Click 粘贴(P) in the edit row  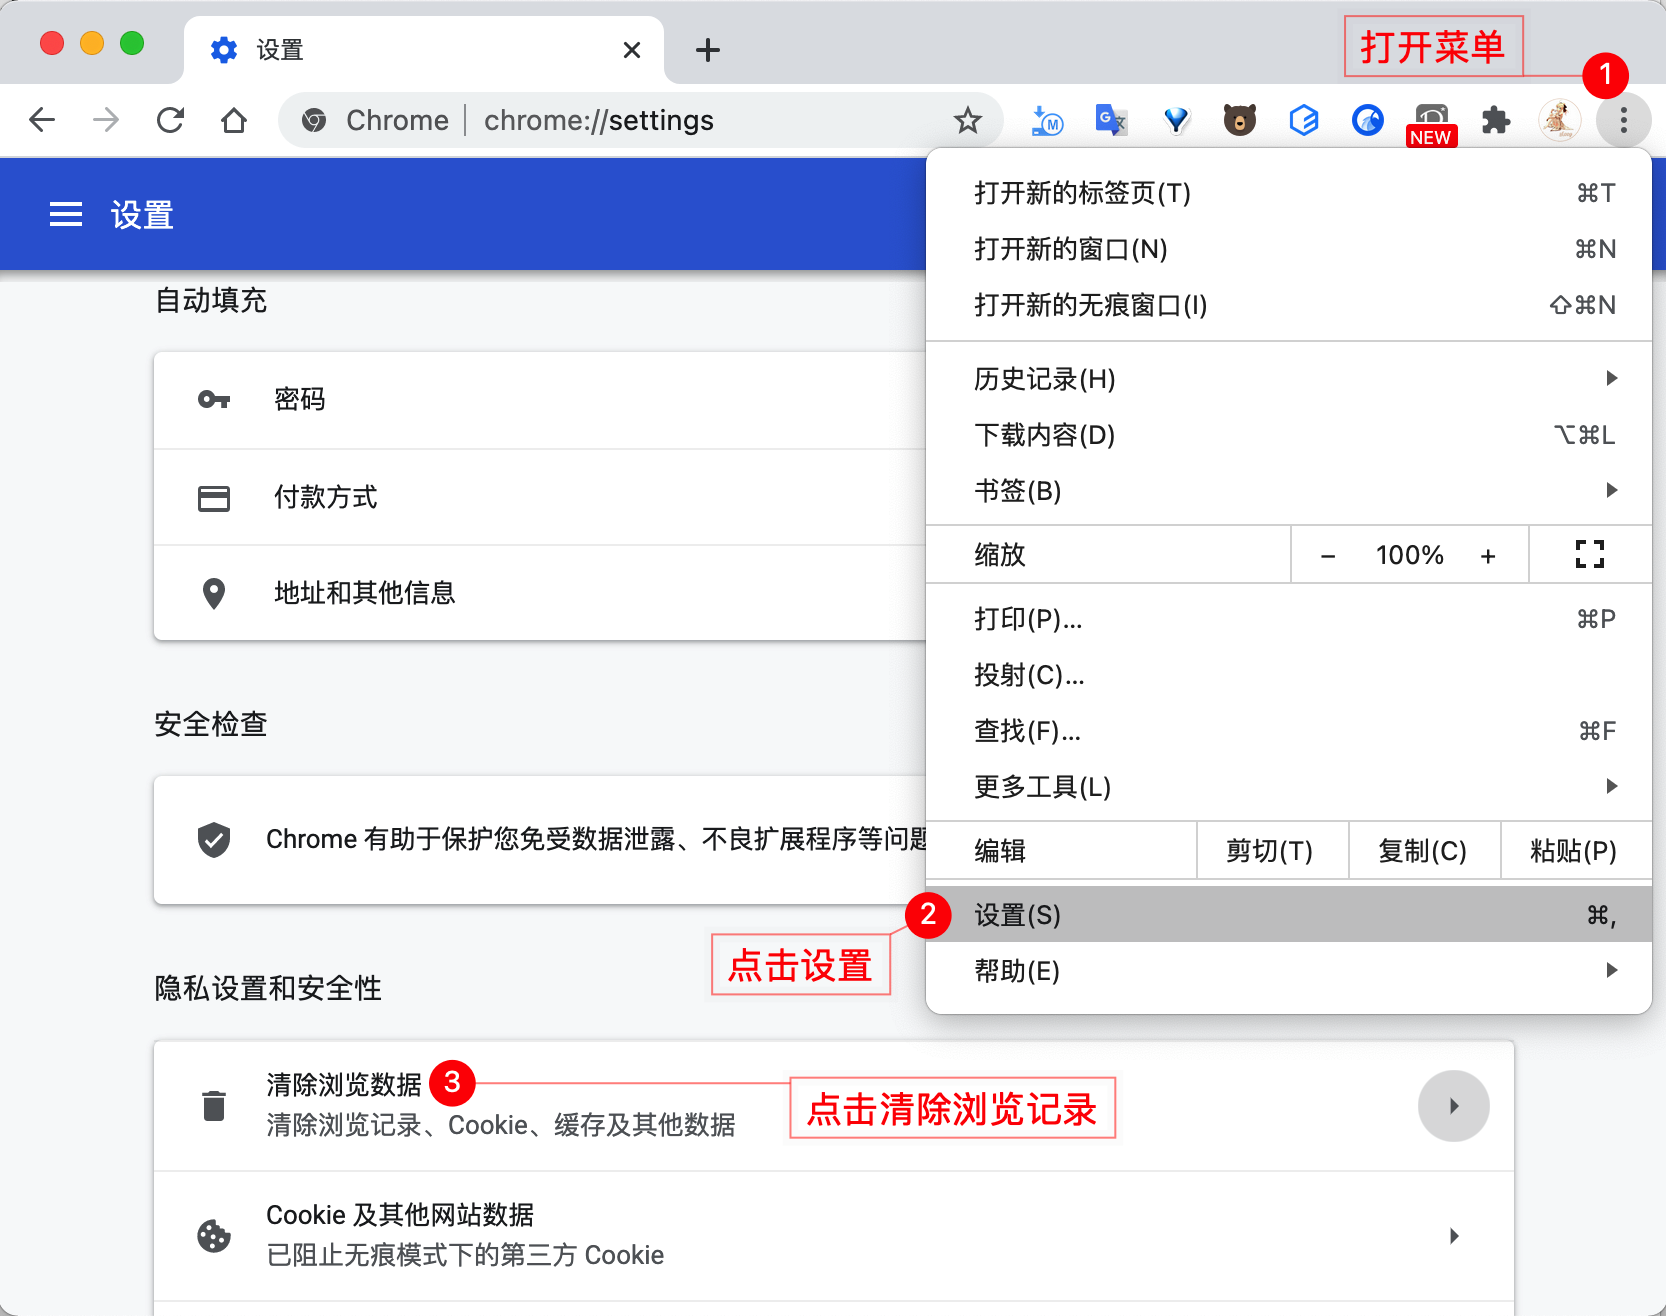click(1575, 851)
